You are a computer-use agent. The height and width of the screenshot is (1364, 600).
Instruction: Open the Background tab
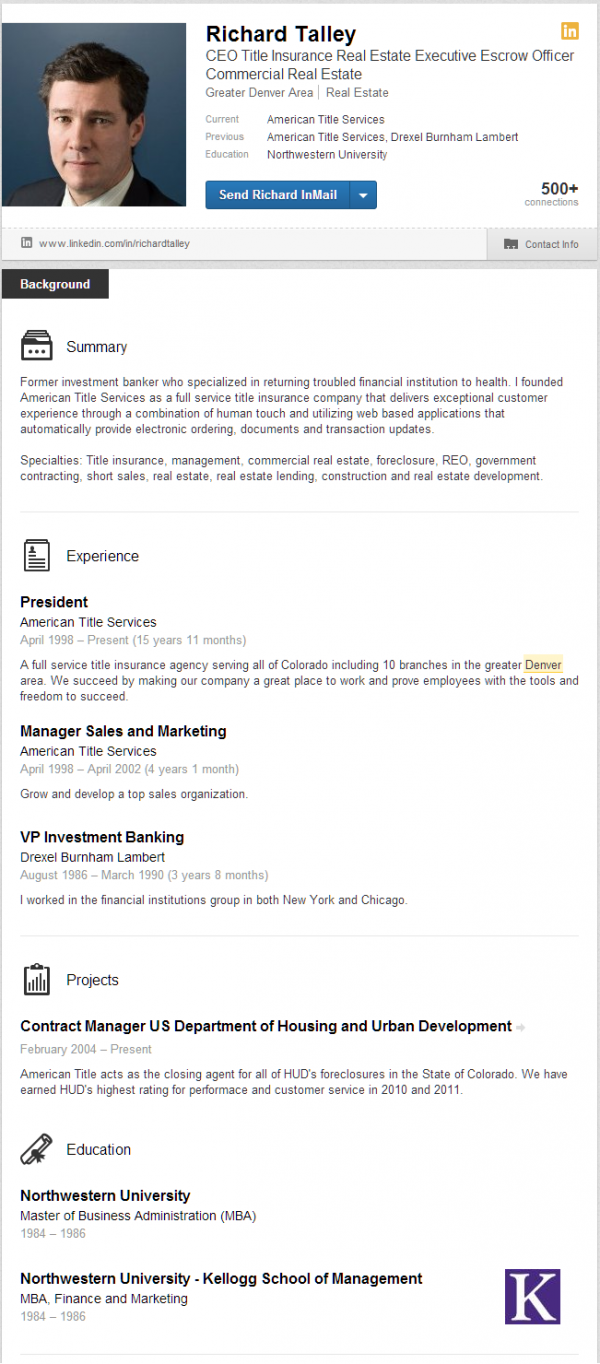[x=55, y=284]
